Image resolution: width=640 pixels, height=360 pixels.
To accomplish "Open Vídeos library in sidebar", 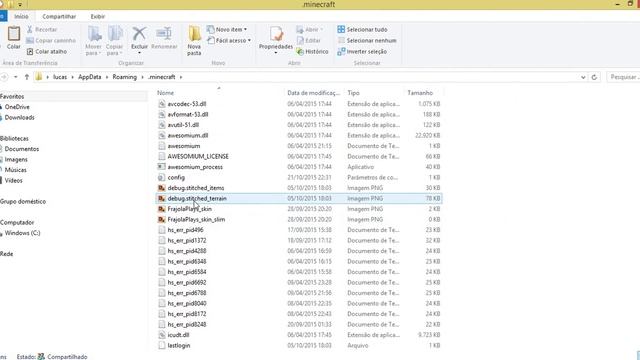I will 13,180.
